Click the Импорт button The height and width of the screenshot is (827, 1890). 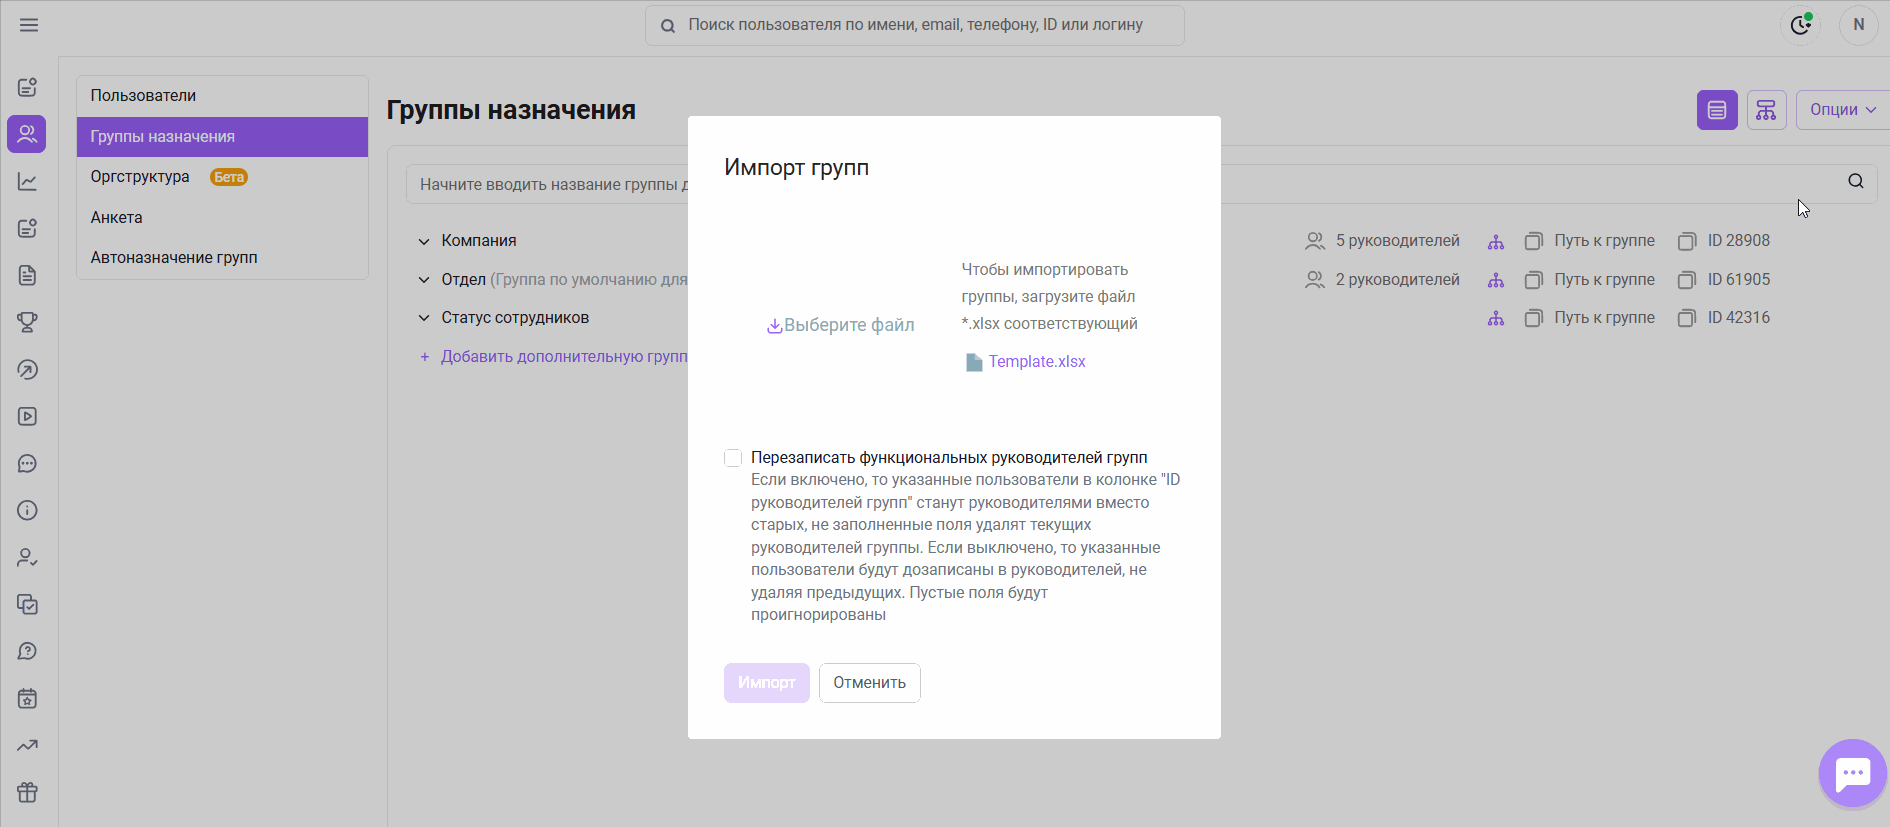pyautogui.click(x=767, y=683)
